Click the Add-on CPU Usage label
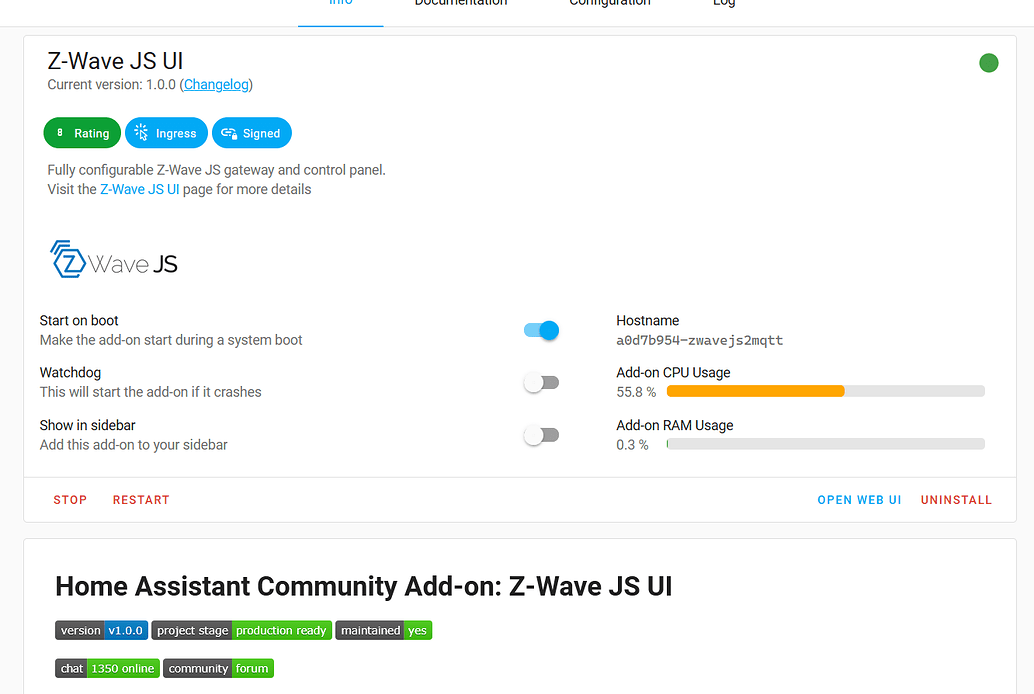 [x=673, y=373]
